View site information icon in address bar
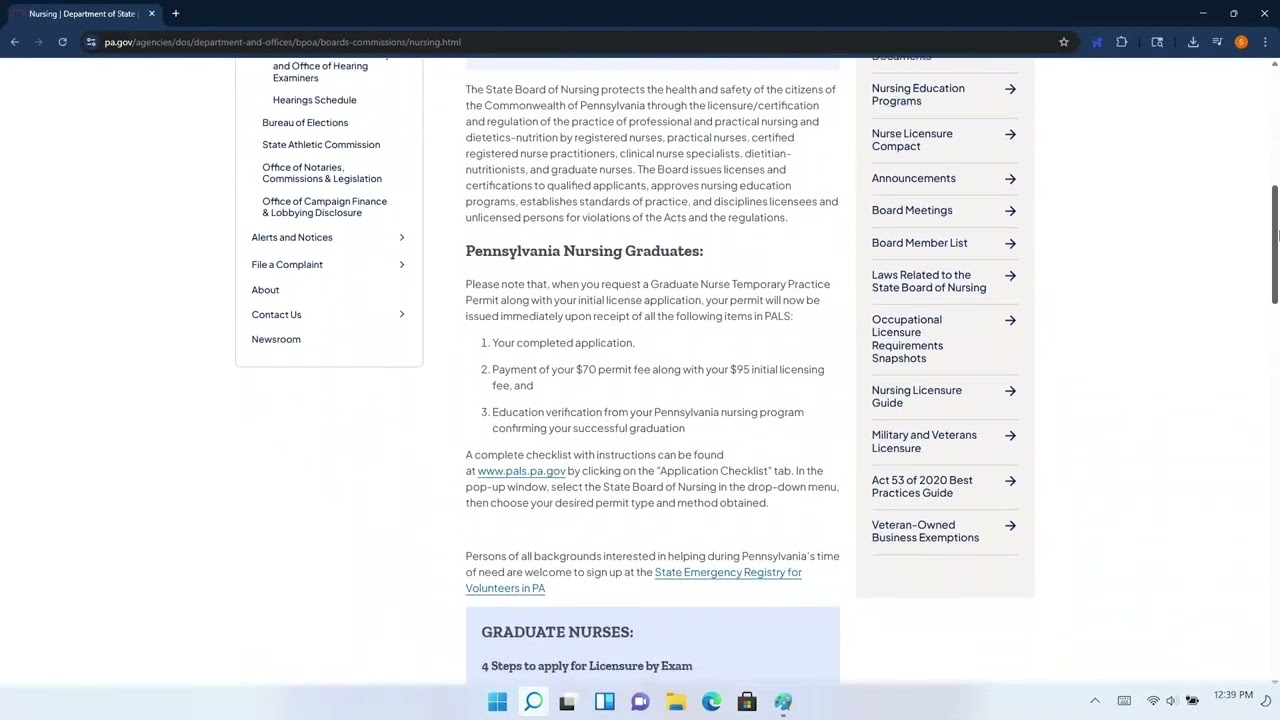 coord(91,42)
